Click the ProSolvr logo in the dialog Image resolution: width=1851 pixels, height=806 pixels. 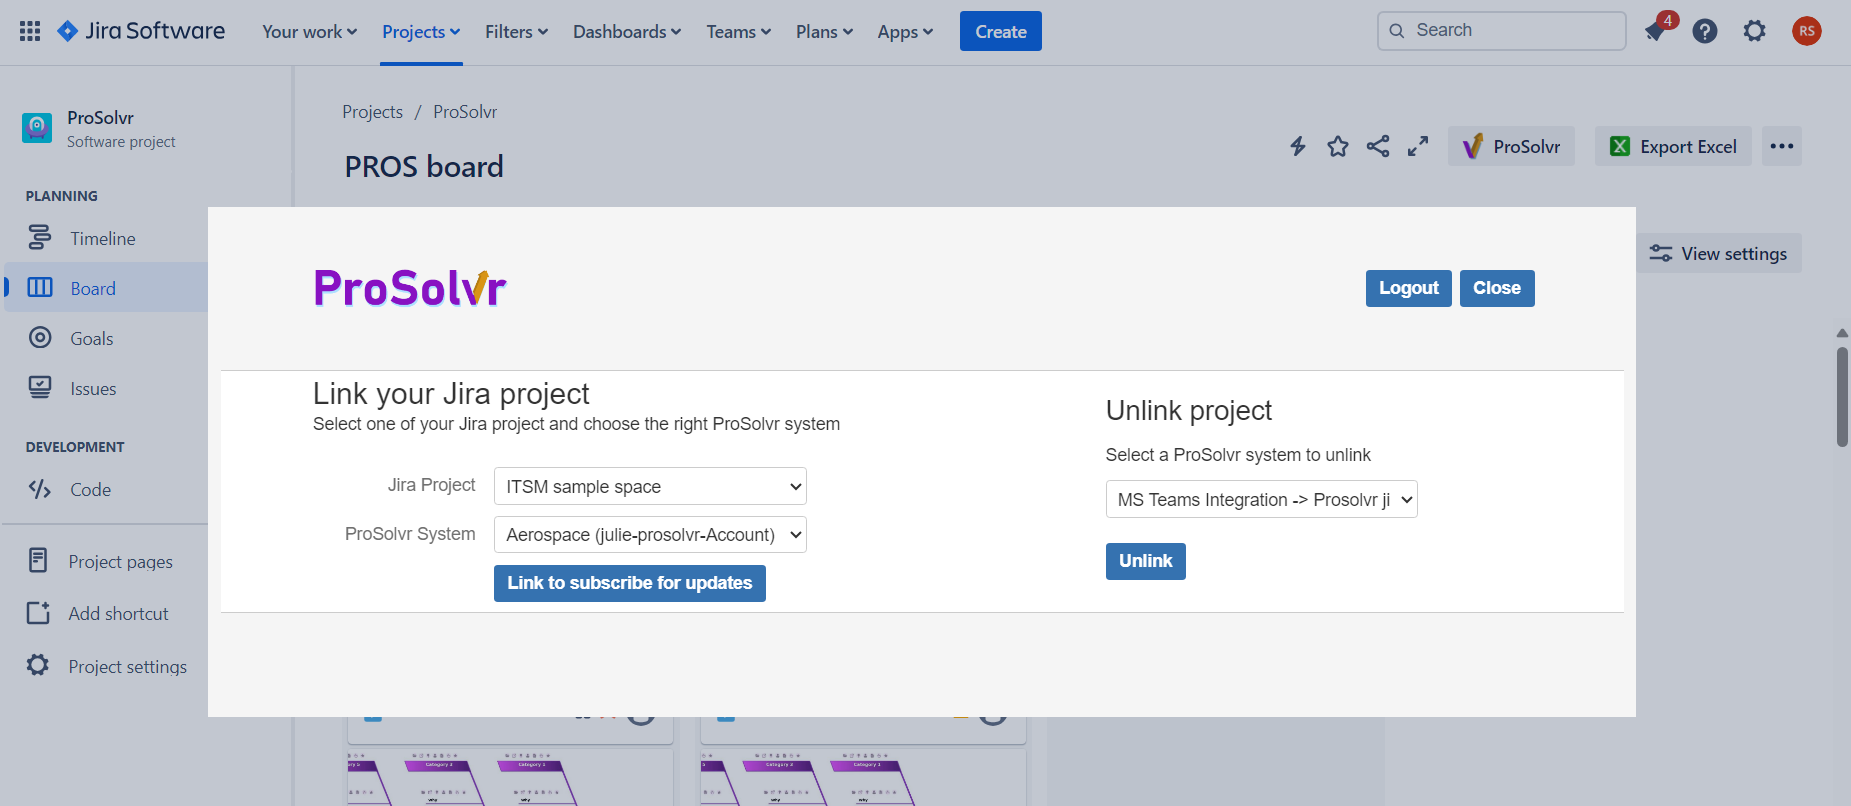[410, 288]
